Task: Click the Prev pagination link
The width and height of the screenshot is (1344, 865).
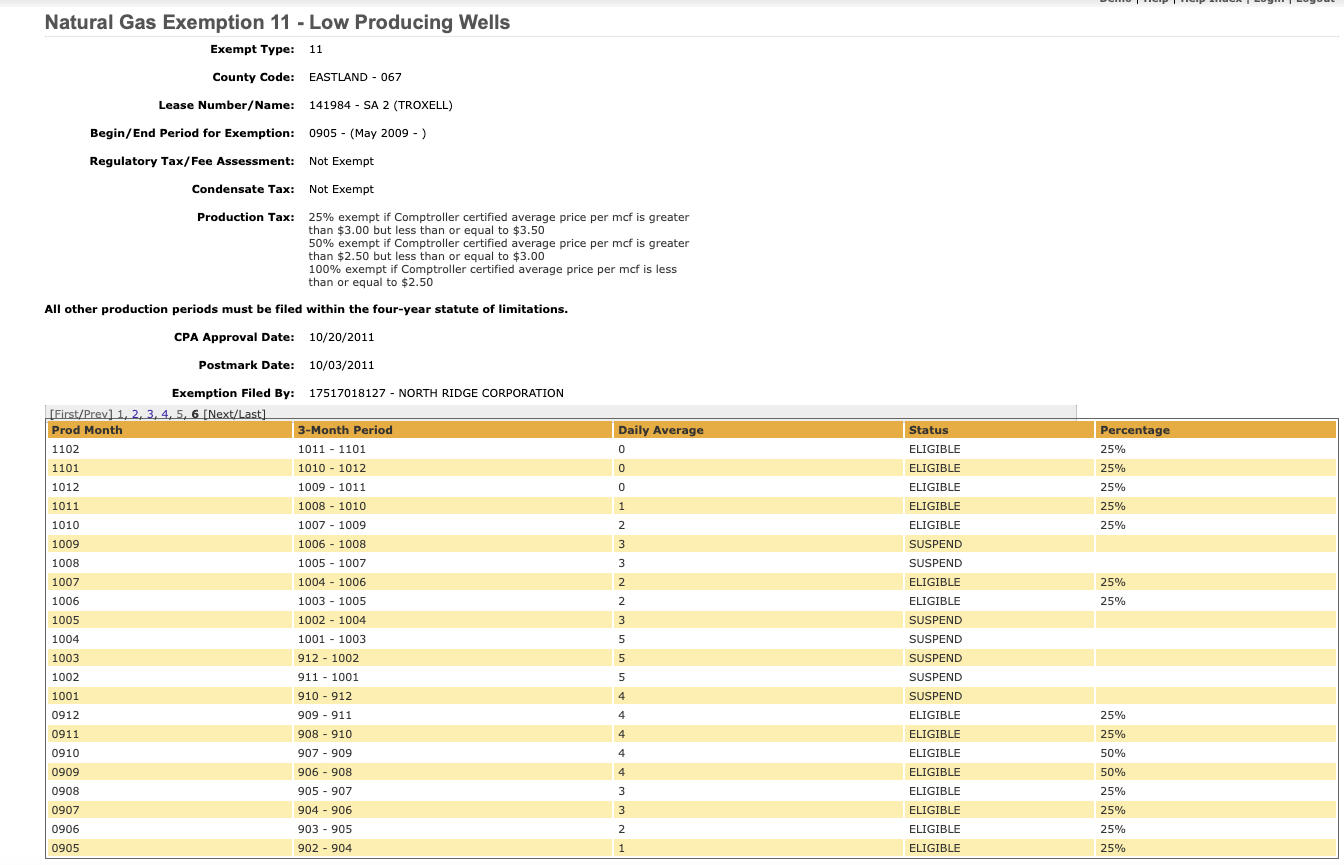Action: pyautogui.click(x=97, y=414)
